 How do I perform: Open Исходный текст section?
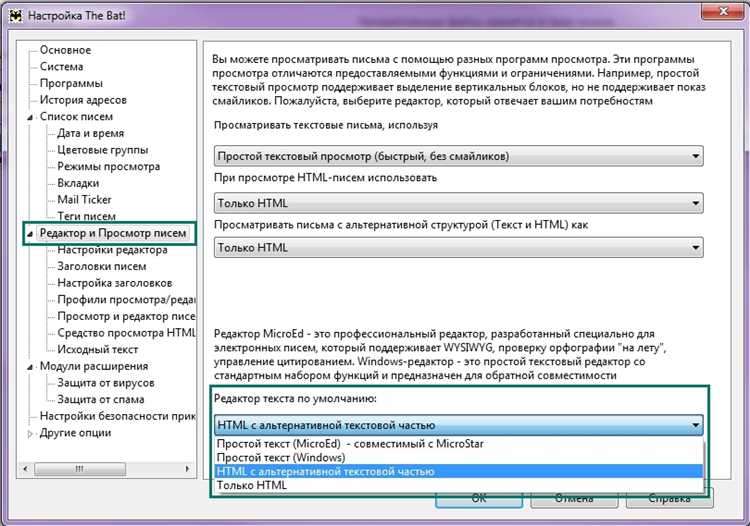click(x=98, y=350)
